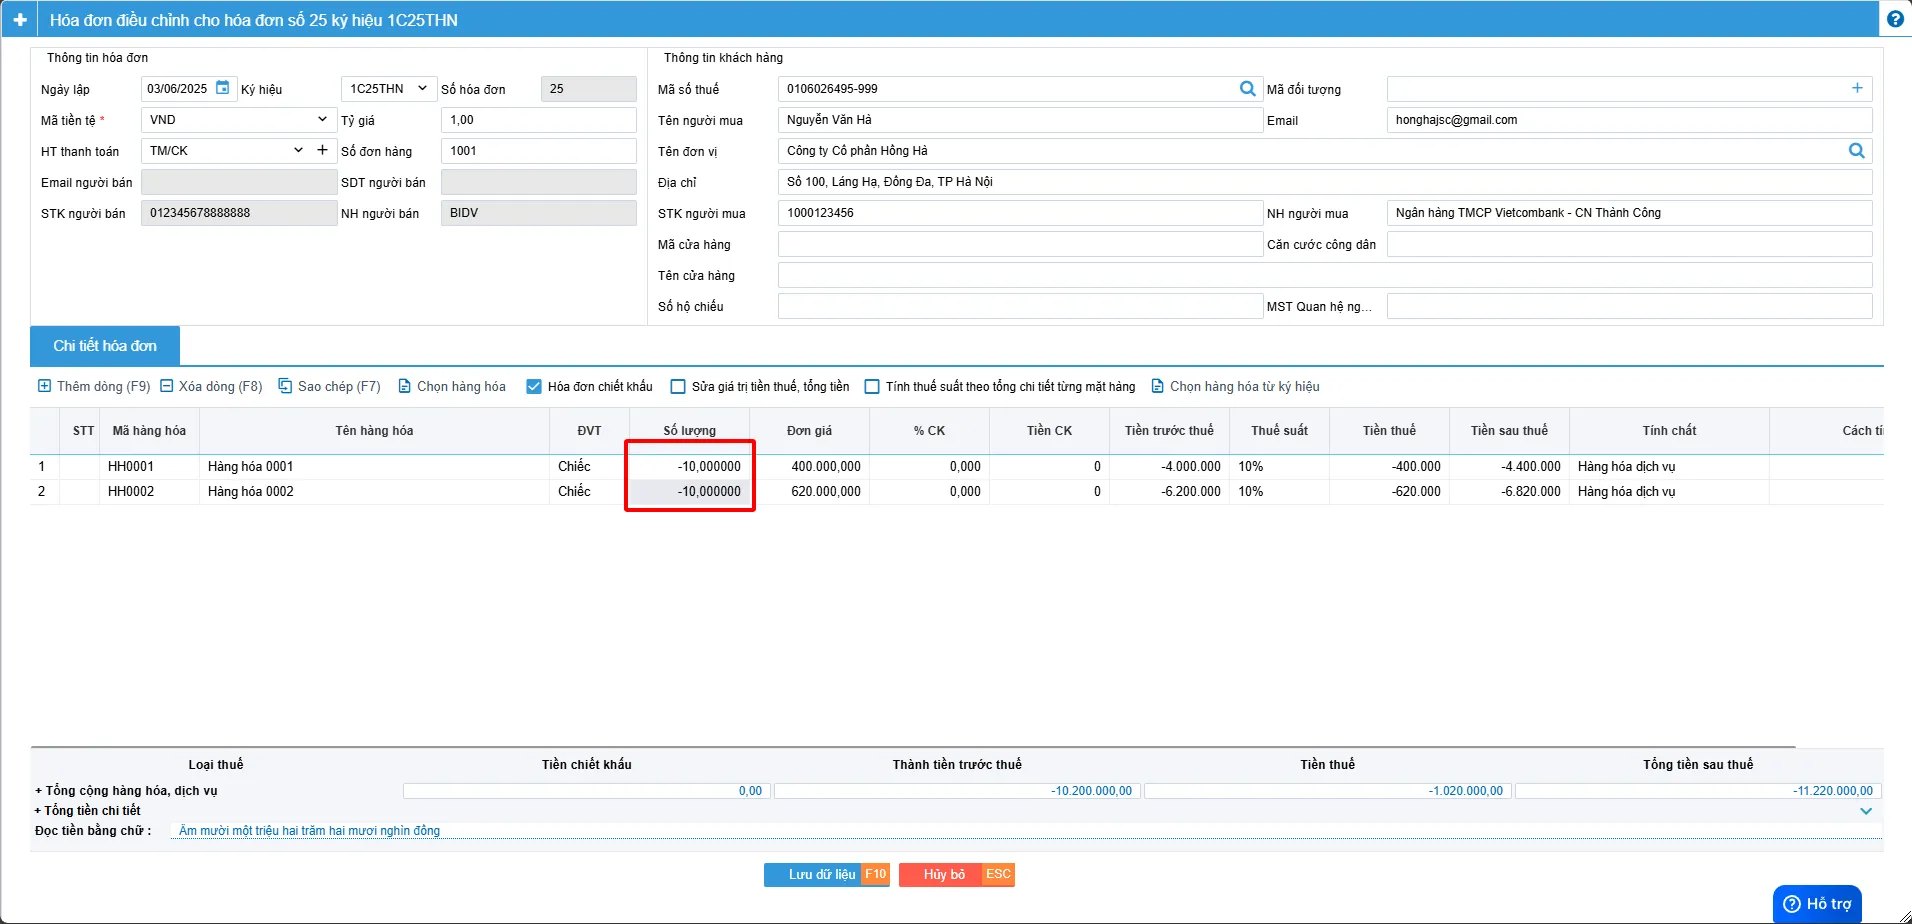Click Hàng hóa 0001 name cell
This screenshot has width=1912, height=924.
click(375, 467)
